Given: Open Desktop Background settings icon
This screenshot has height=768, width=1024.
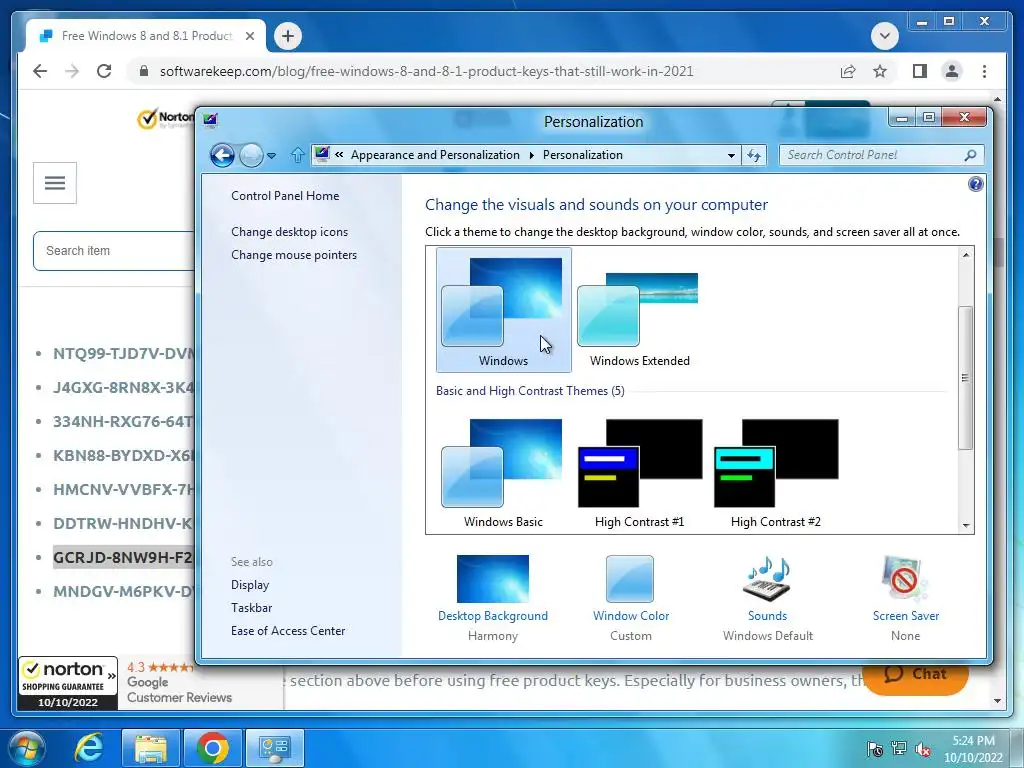Looking at the screenshot, I should (x=492, y=579).
